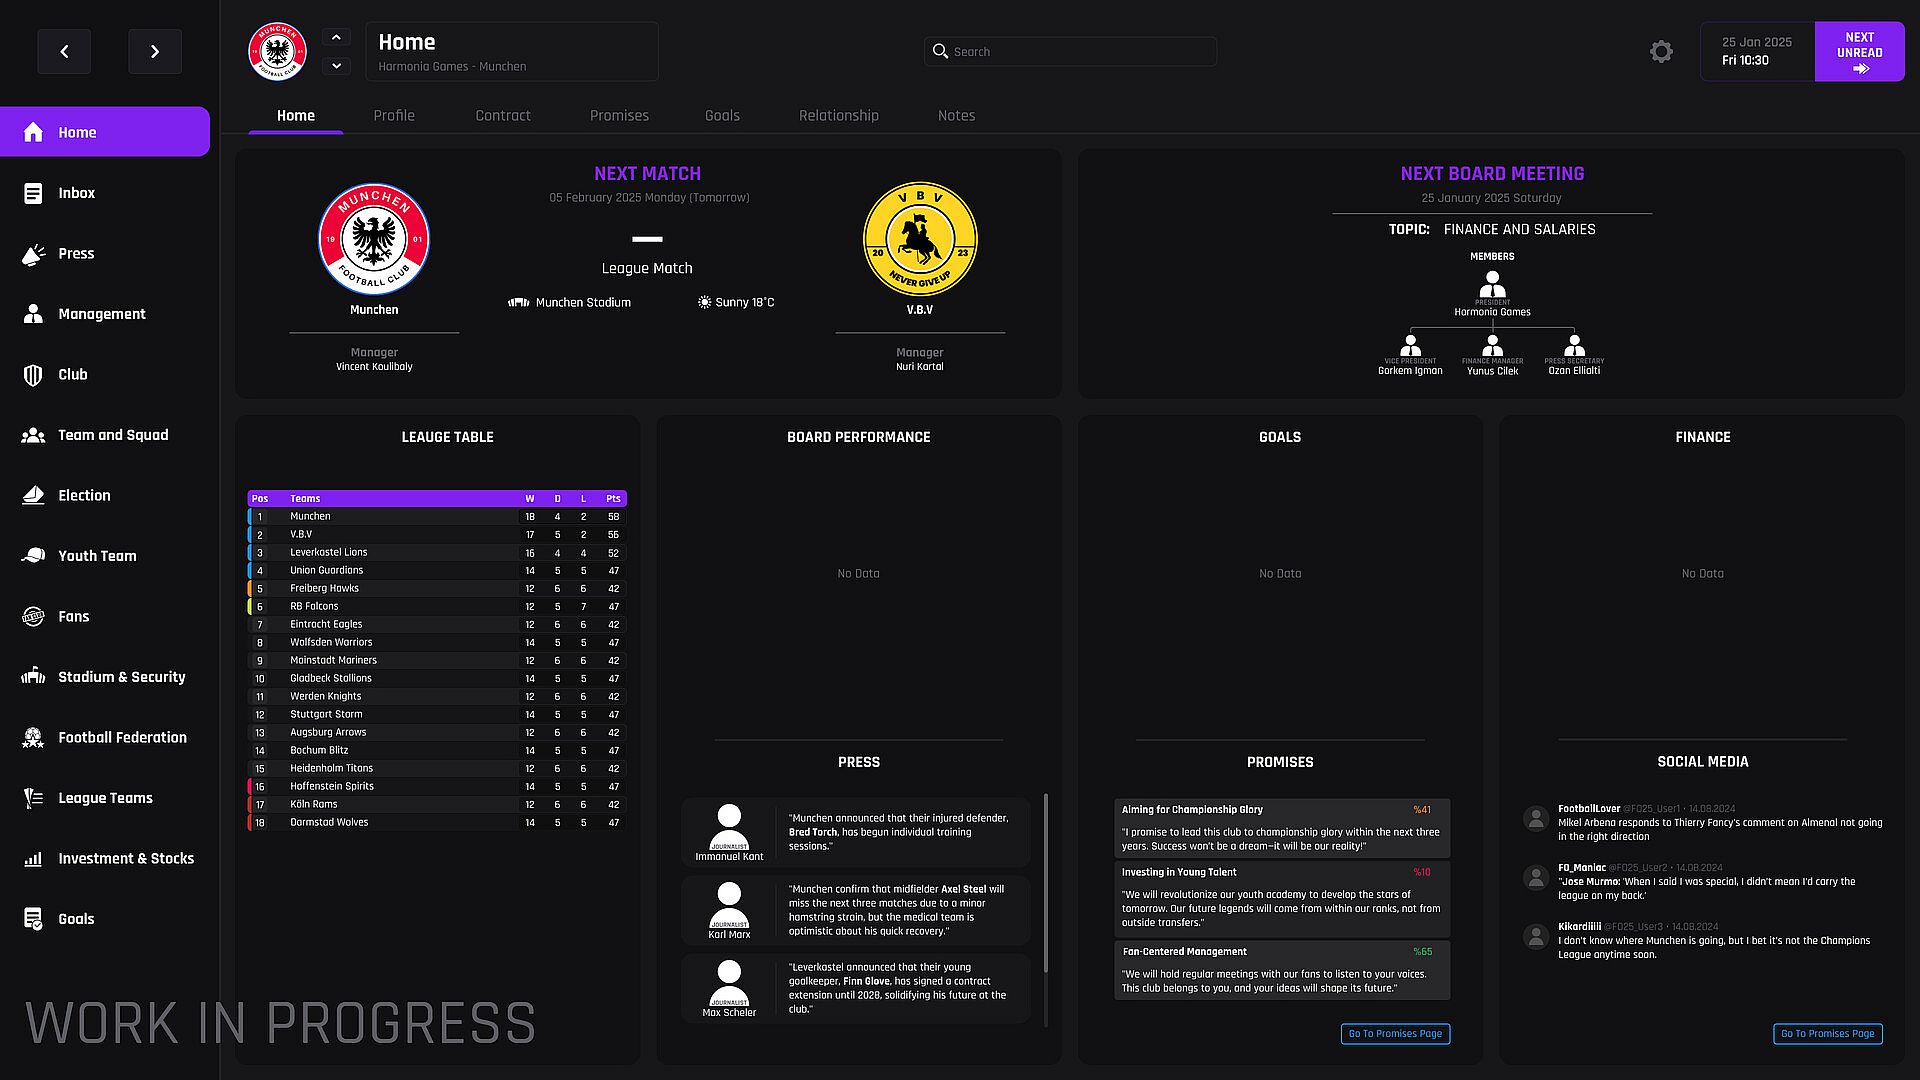Navigate back with left arrow button
The height and width of the screenshot is (1080, 1920).
[64, 52]
